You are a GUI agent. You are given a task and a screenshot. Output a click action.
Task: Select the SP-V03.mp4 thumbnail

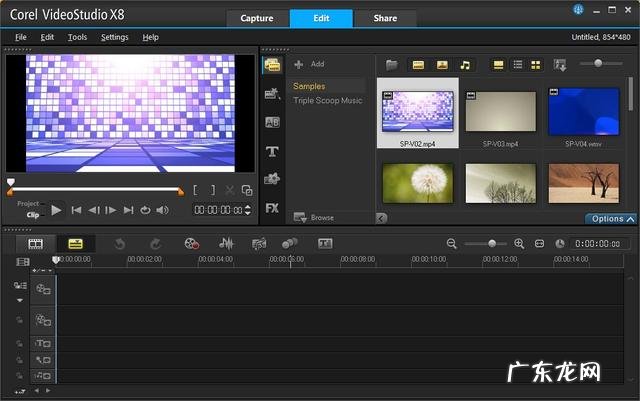500,112
